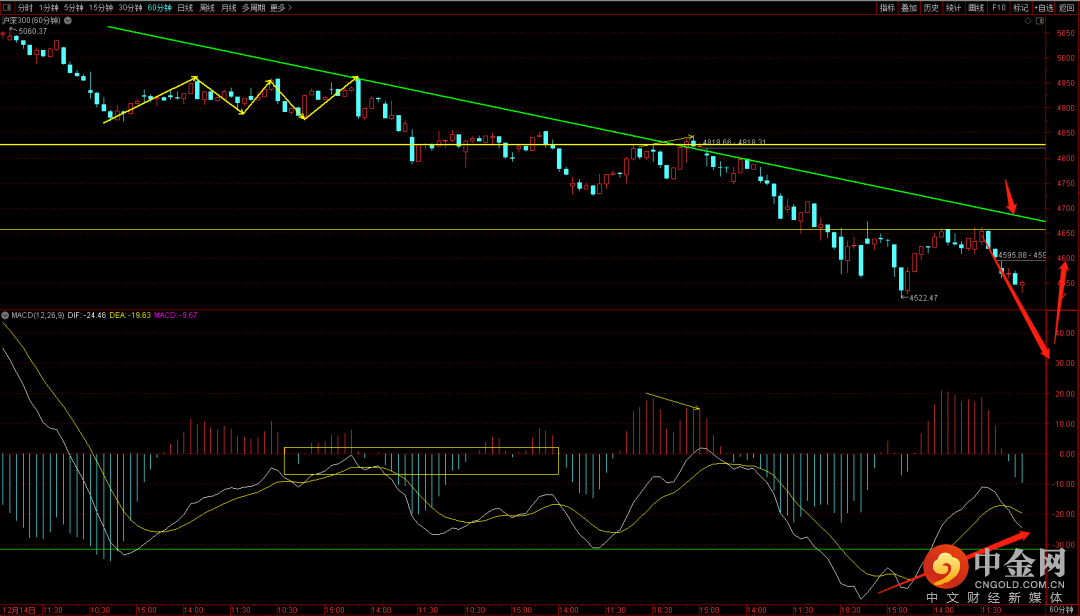Open 多周期 multi-period view
This screenshot has width=1080, height=616.
tap(253, 7)
